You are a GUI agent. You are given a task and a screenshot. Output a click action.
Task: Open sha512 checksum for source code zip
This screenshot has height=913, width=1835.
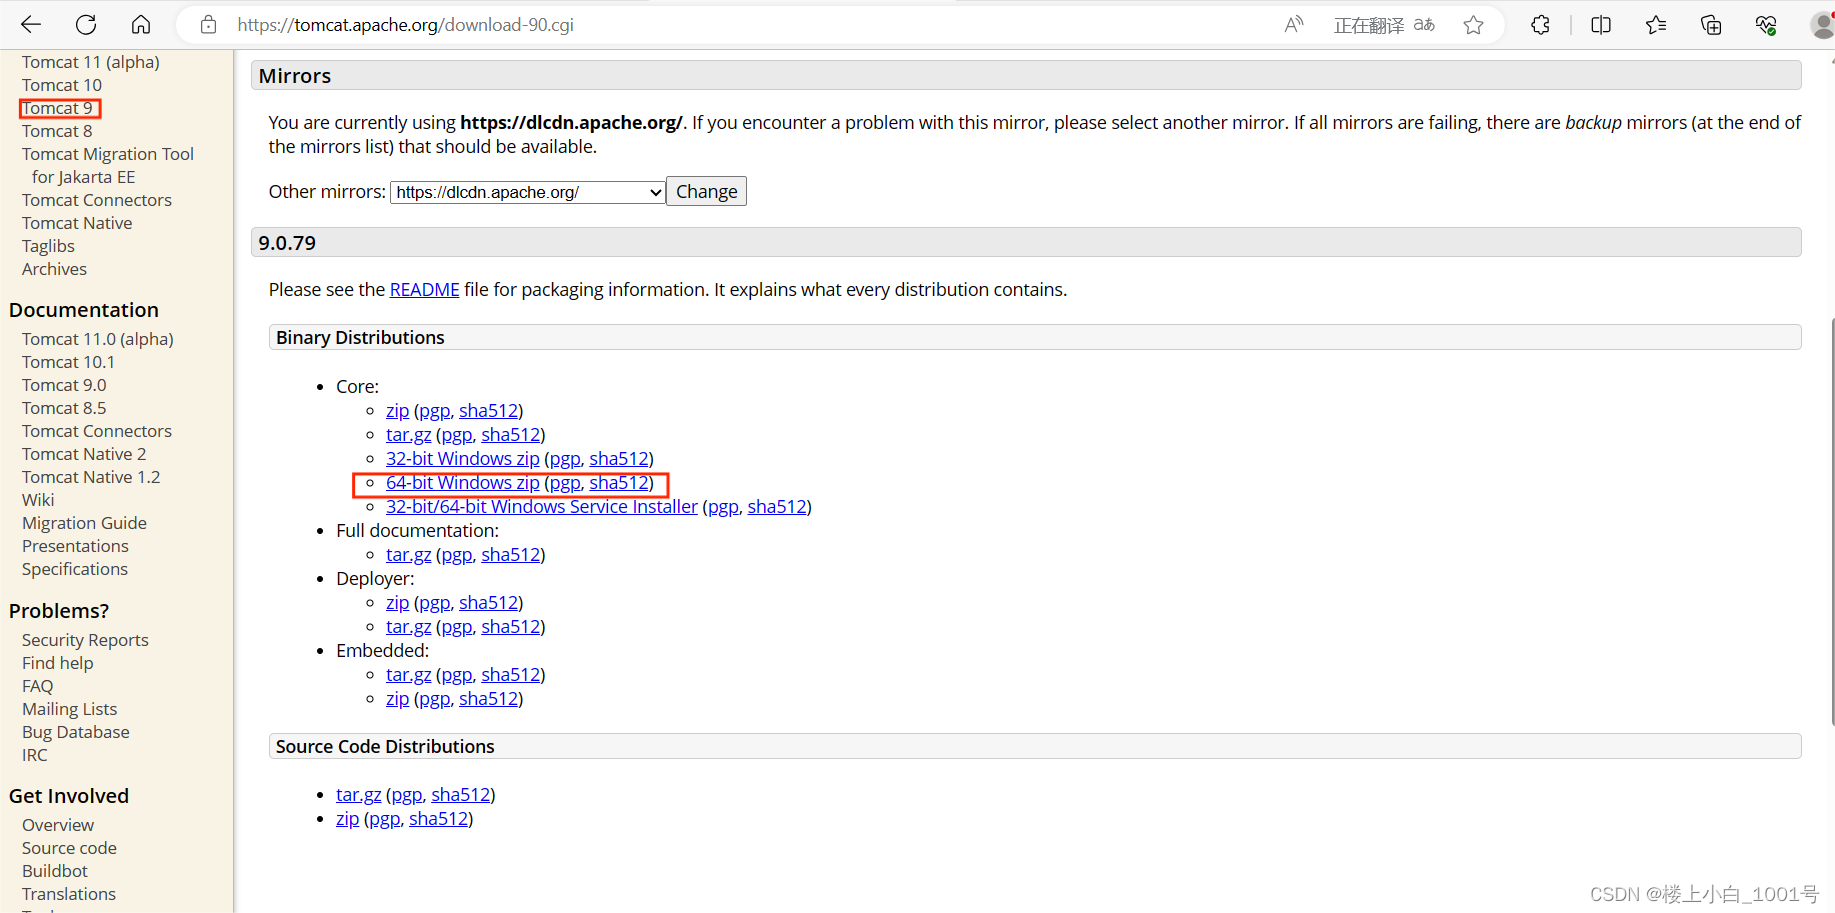(438, 819)
